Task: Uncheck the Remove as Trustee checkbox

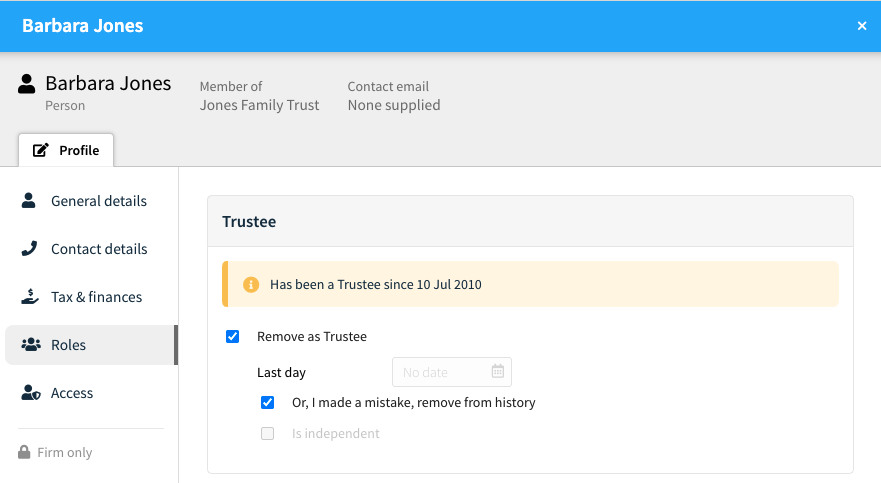Action: pos(233,336)
